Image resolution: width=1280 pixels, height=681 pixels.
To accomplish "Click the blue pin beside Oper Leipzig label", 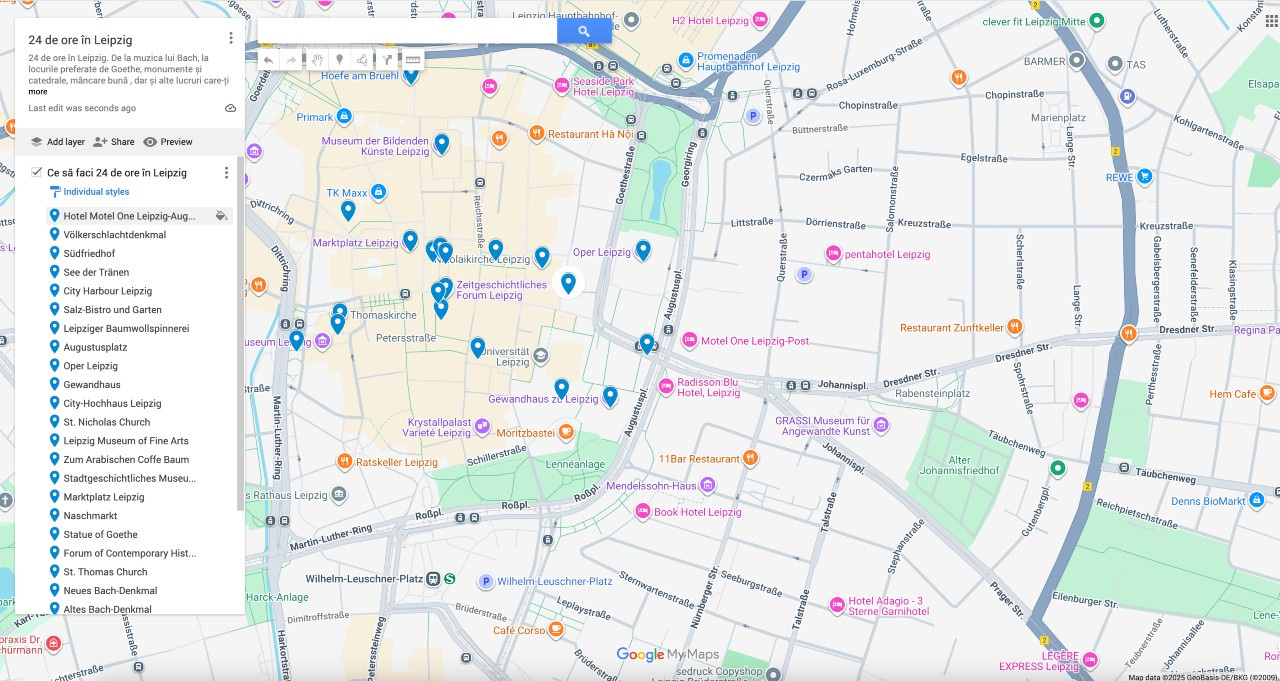I will [643, 250].
